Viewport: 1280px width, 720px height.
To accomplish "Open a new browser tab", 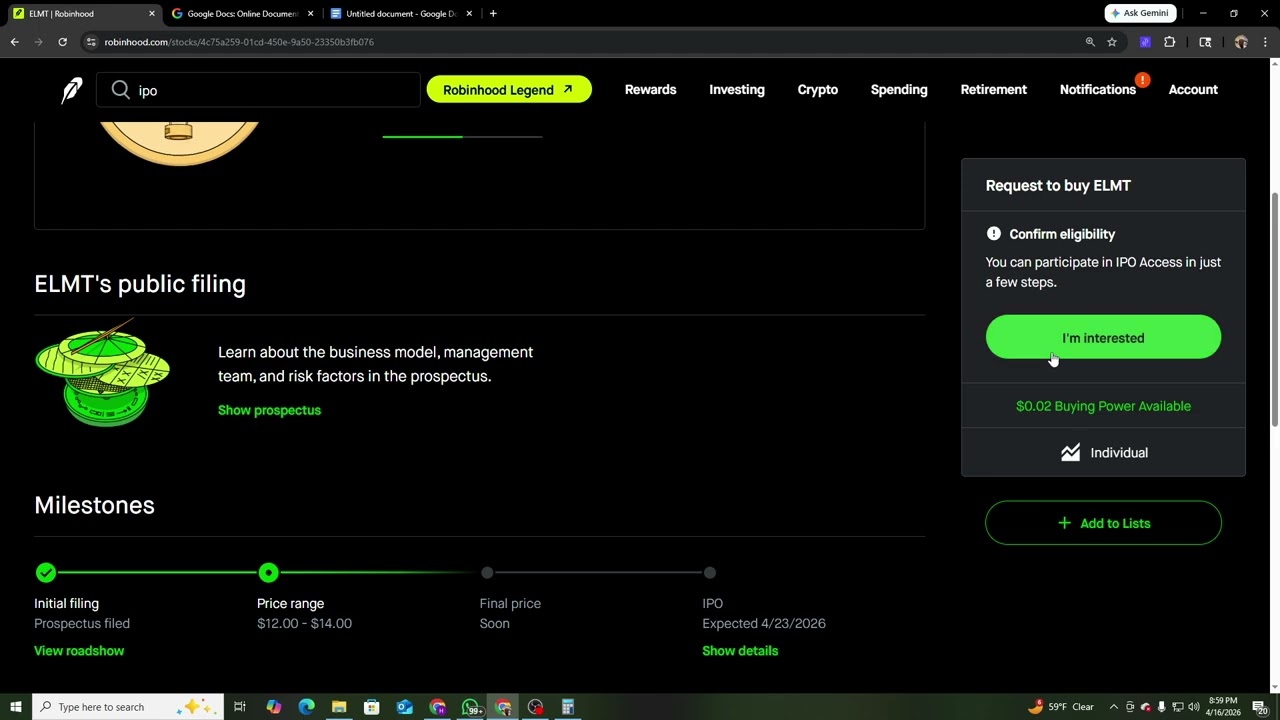I will coord(493,14).
